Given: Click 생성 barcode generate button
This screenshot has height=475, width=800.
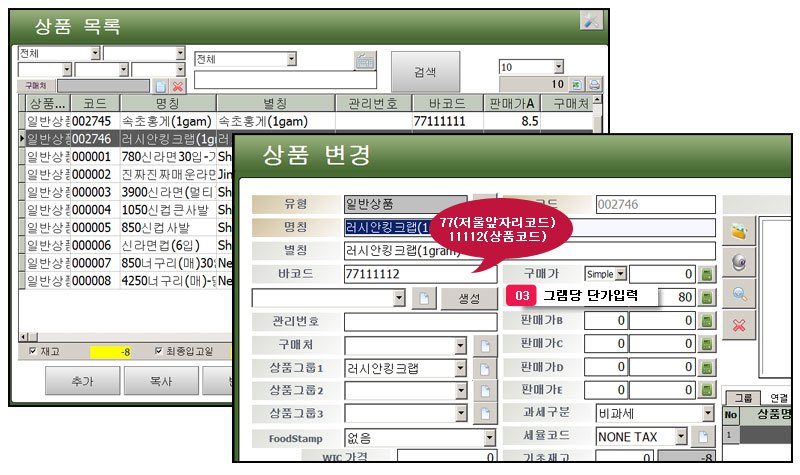Looking at the screenshot, I should pyautogui.click(x=469, y=298).
